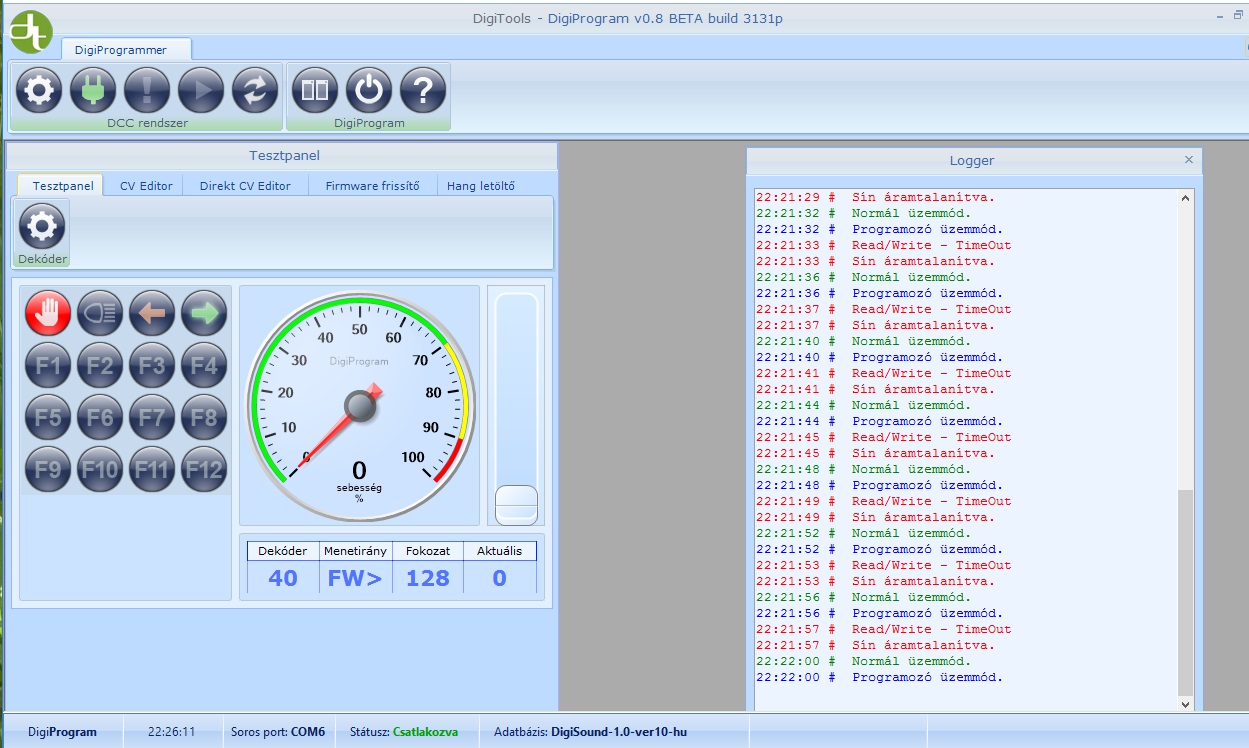The width and height of the screenshot is (1249, 748).
Task: Click the two-column panel layout icon
Action: click(x=315, y=91)
